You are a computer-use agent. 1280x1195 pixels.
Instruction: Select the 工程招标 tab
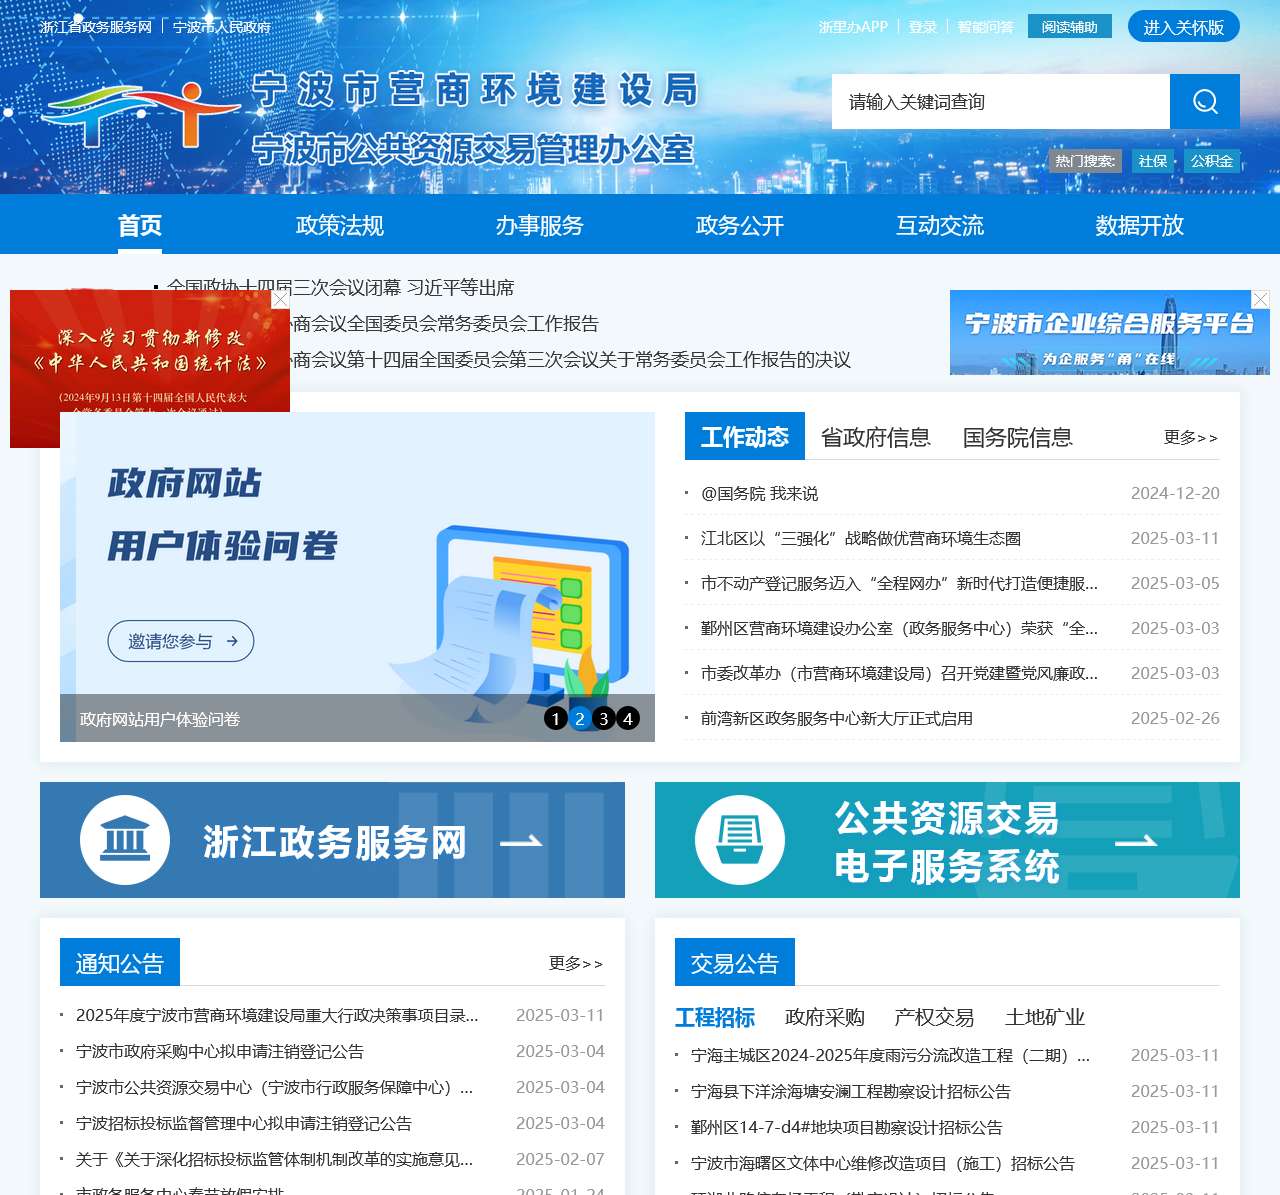click(715, 1017)
